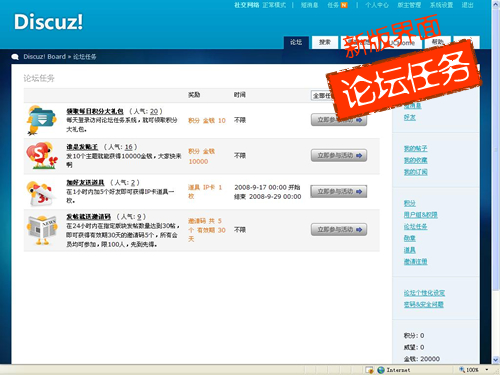Open the 发帖就送邀请码 task title
This screenshot has width=500, height=375.
pos(89,217)
